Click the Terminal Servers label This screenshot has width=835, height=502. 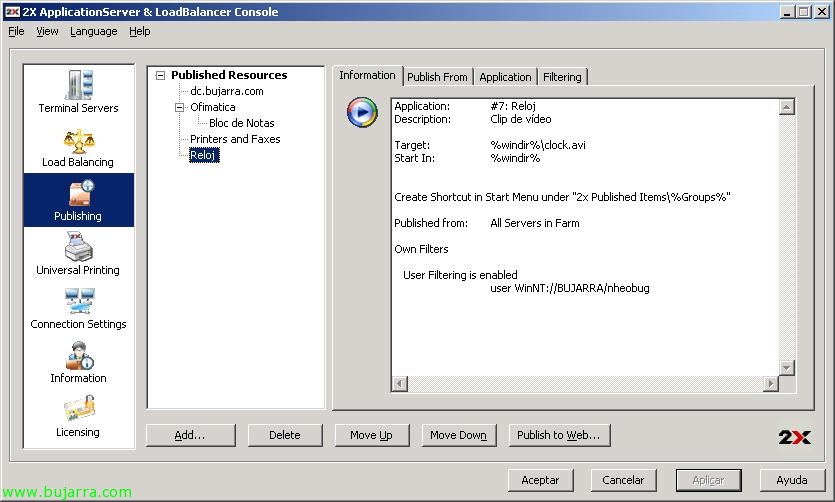[x=78, y=108]
